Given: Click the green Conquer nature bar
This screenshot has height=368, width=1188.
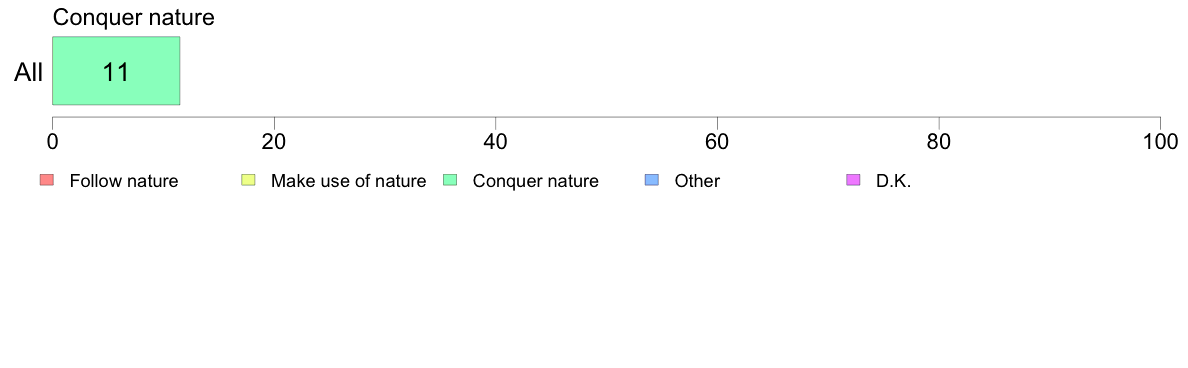Looking at the screenshot, I should [116, 70].
